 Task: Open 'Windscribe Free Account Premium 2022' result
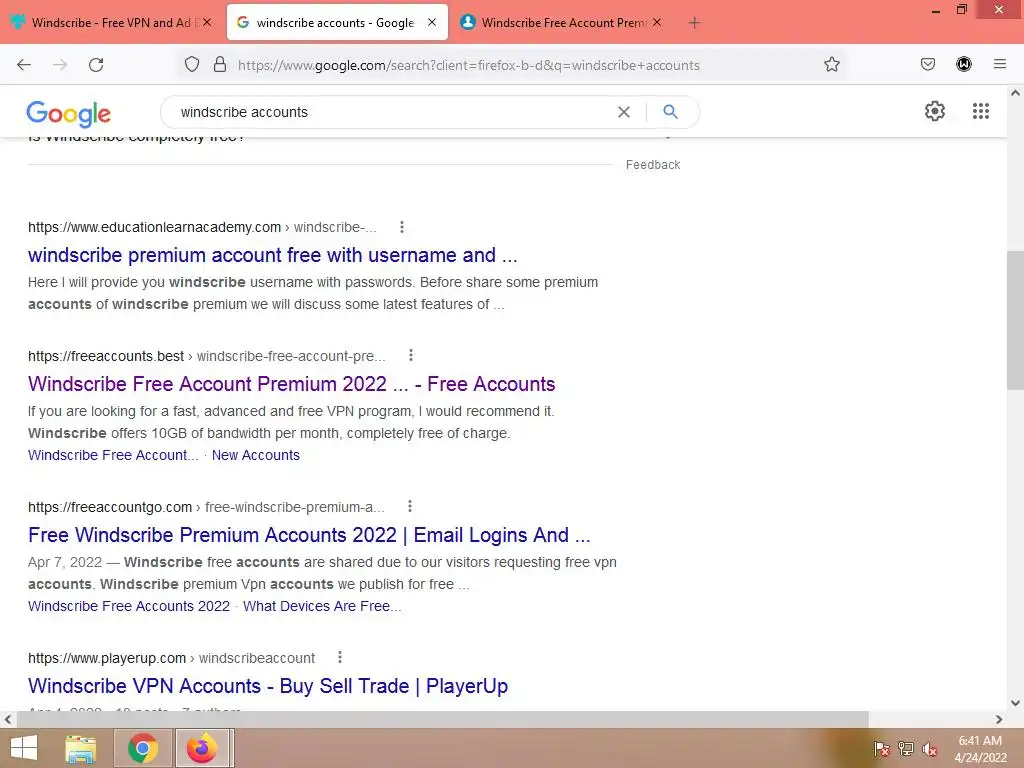tap(291, 383)
